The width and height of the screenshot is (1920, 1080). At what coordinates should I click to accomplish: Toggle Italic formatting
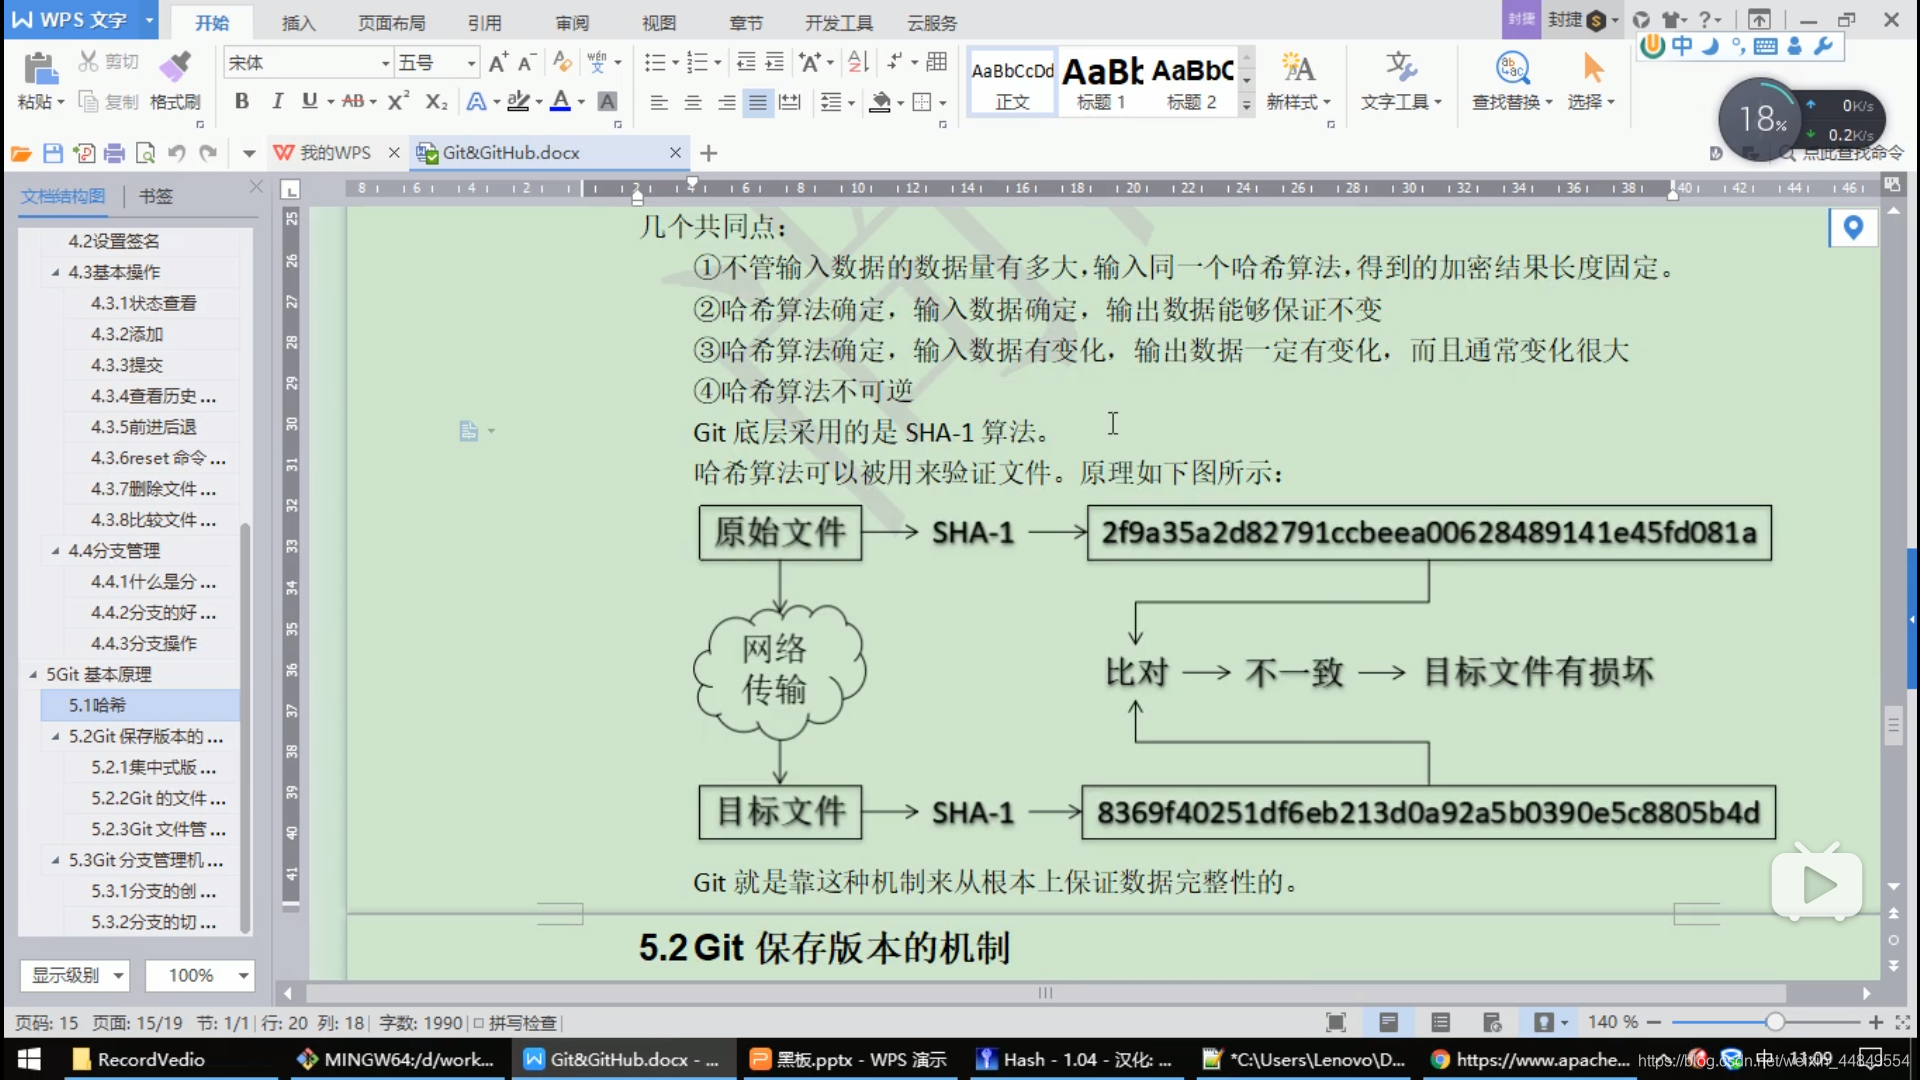click(277, 101)
